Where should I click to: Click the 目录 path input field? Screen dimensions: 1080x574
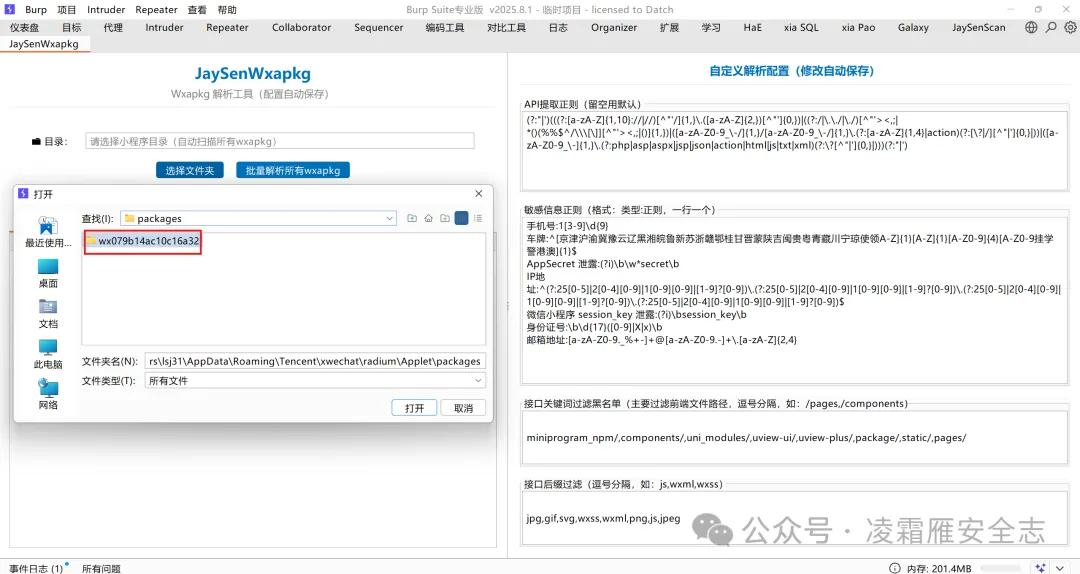[280, 141]
